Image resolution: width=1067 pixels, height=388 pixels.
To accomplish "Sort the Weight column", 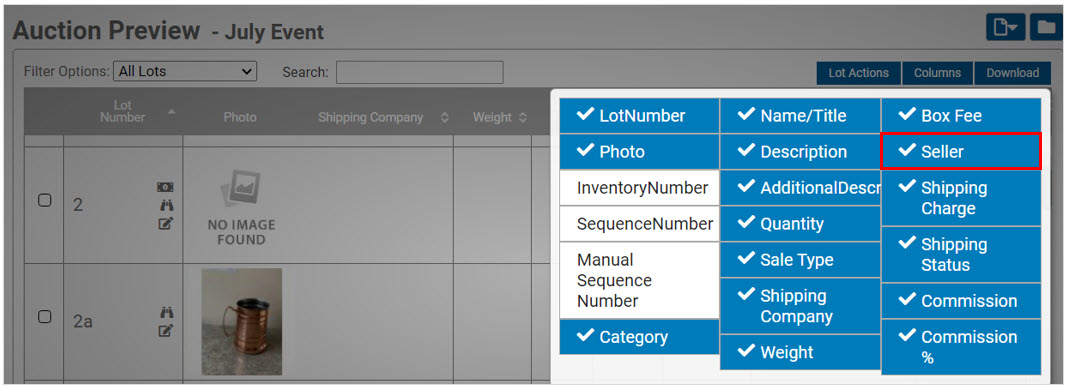I will point(523,118).
